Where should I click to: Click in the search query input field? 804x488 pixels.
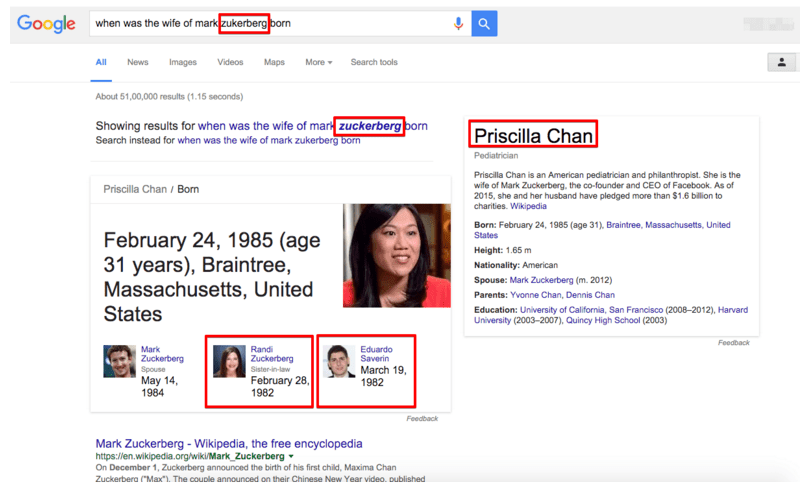(270, 24)
